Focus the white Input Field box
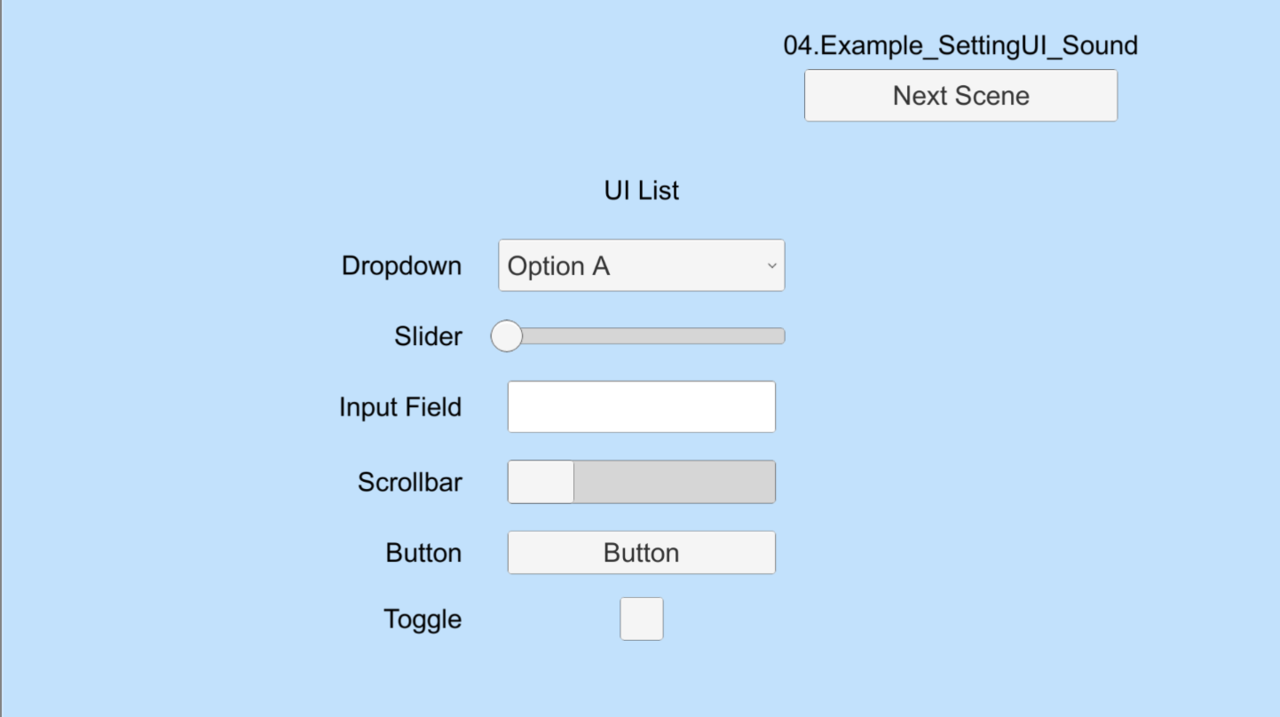The width and height of the screenshot is (1280, 717). [641, 407]
